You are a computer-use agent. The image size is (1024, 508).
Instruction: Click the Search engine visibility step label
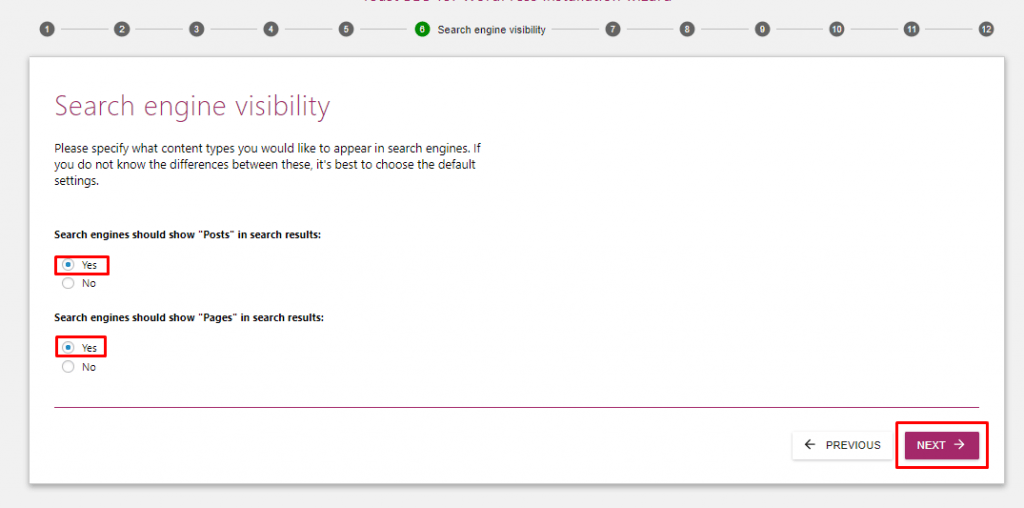point(491,30)
